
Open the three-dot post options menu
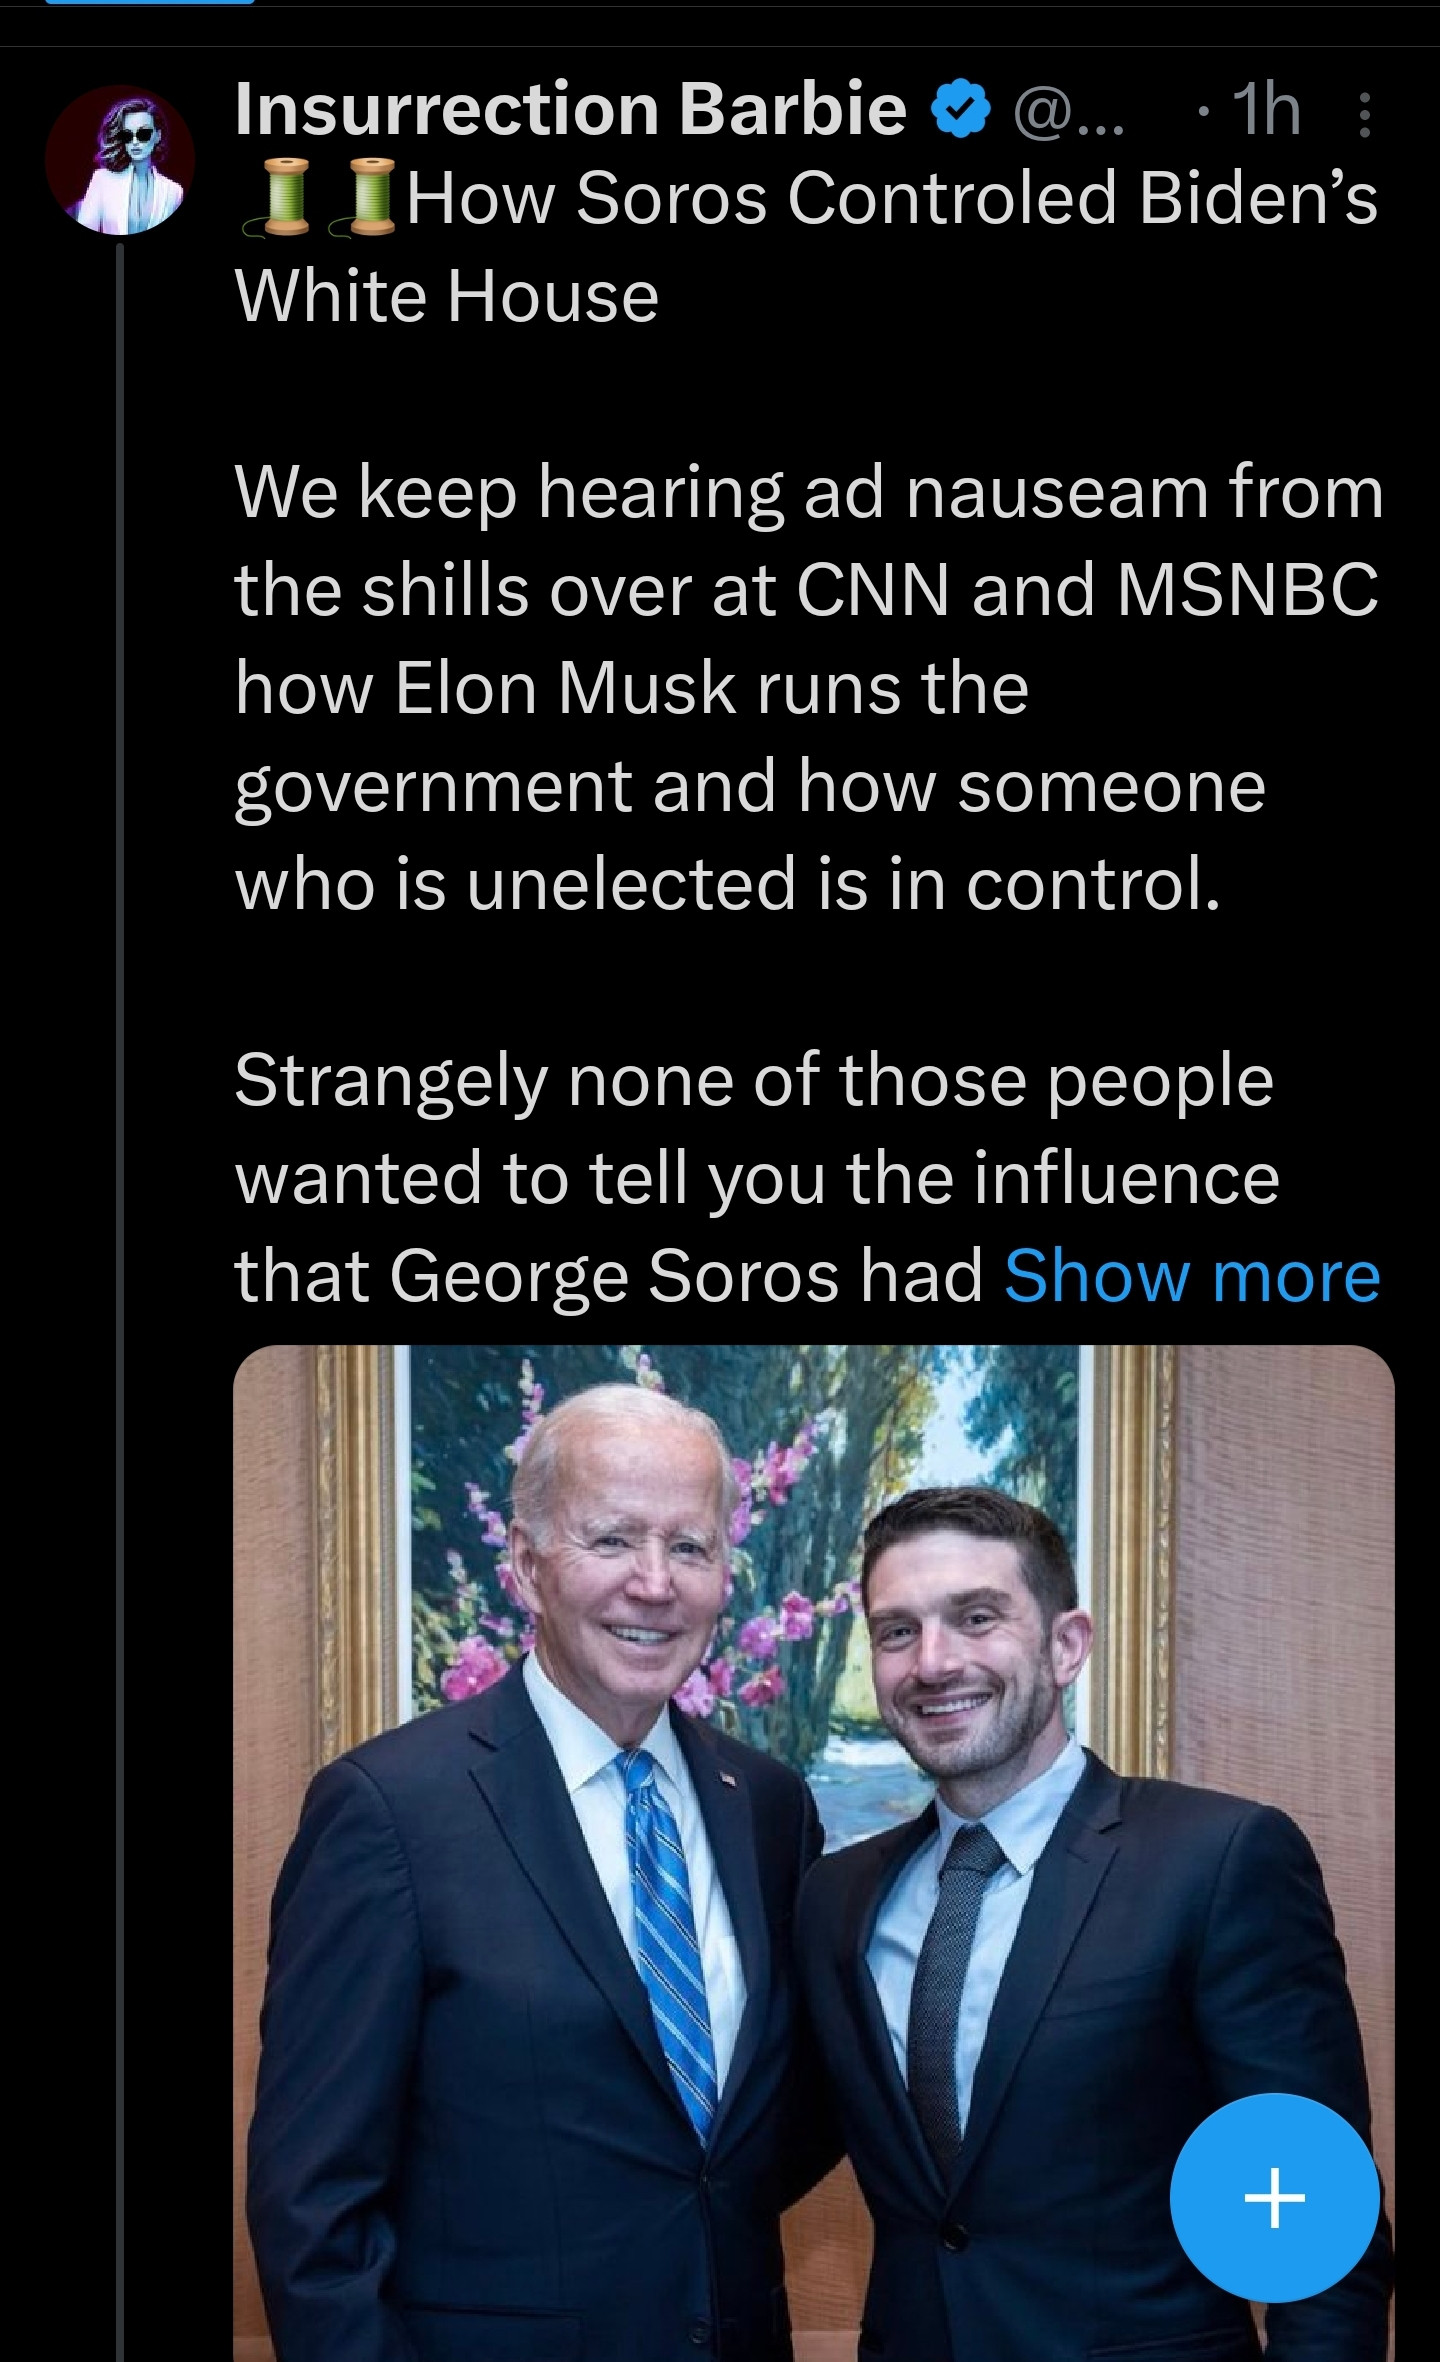[x=1366, y=111]
